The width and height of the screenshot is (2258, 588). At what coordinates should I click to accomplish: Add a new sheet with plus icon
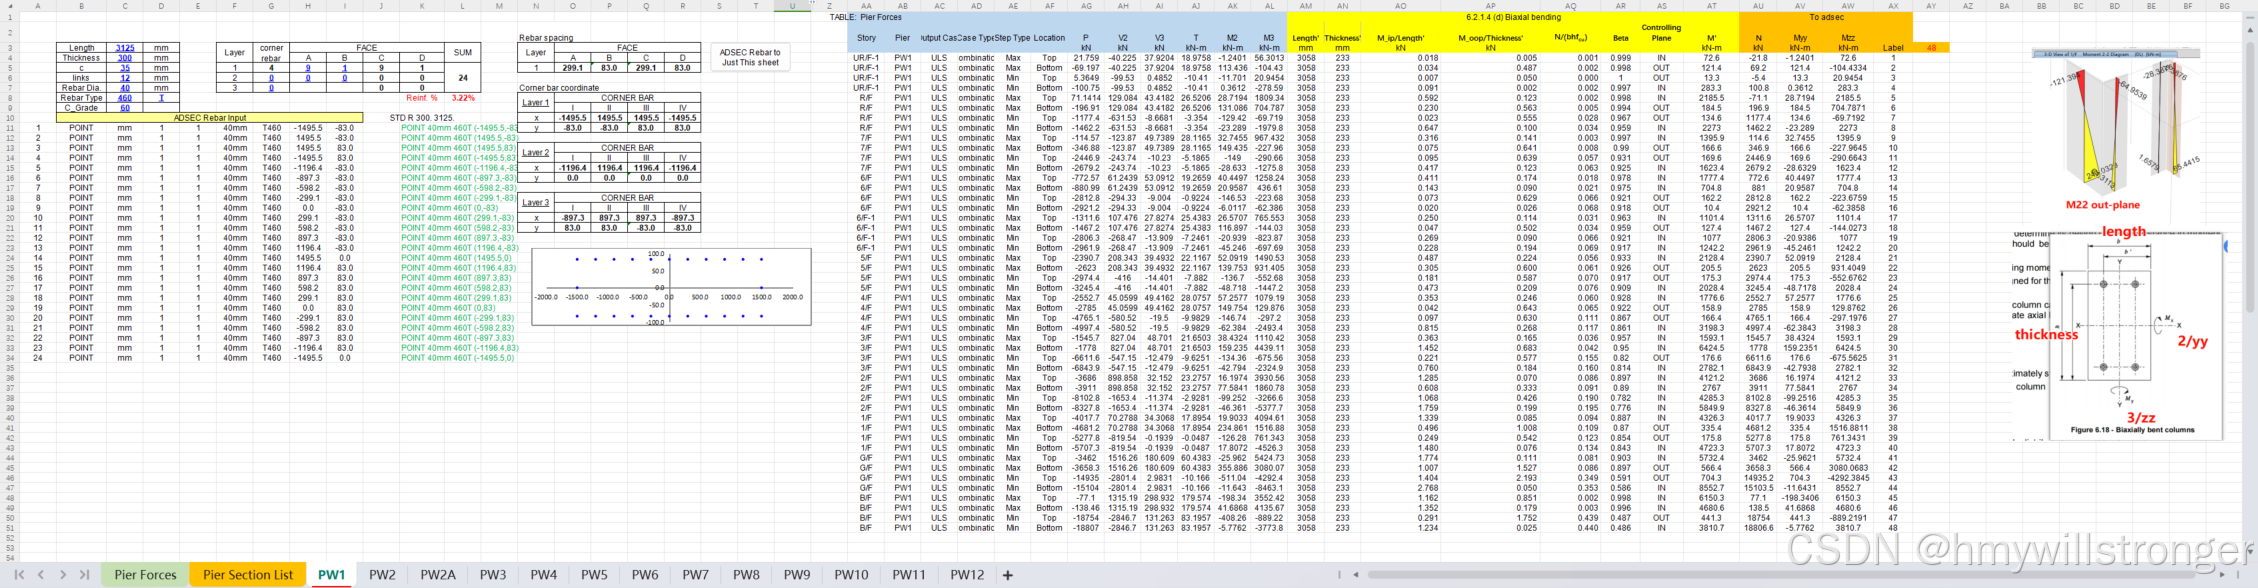pyautogui.click(x=1008, y=575)
